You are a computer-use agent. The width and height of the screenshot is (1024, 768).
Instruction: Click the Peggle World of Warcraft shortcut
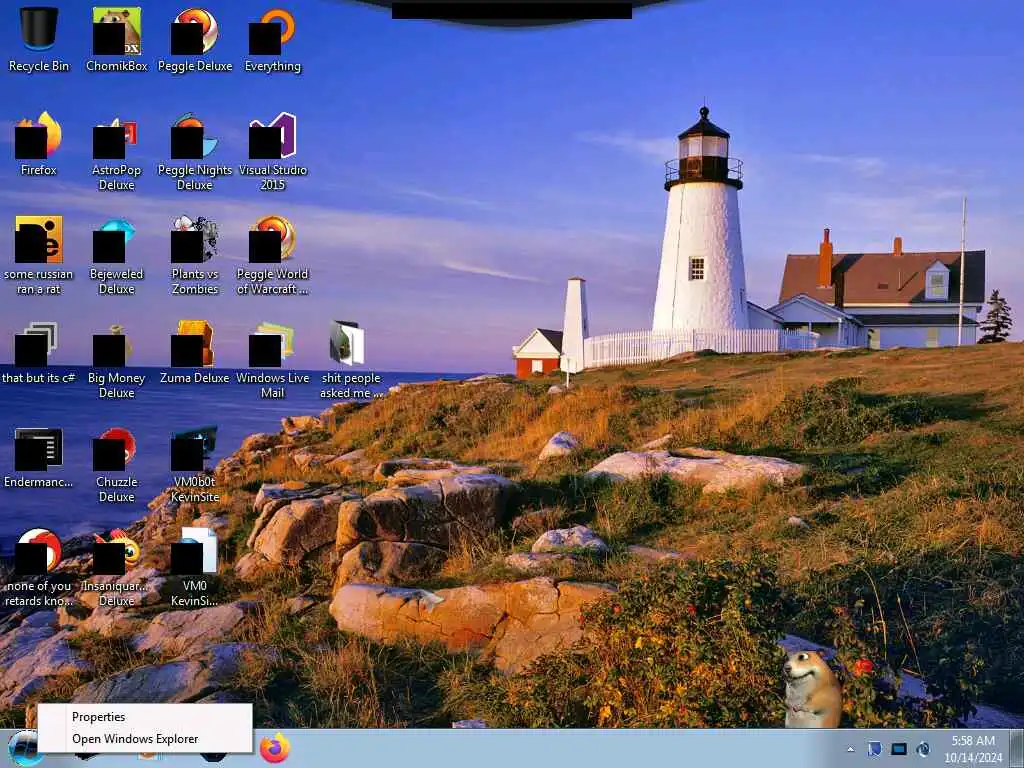pos(272,255)
